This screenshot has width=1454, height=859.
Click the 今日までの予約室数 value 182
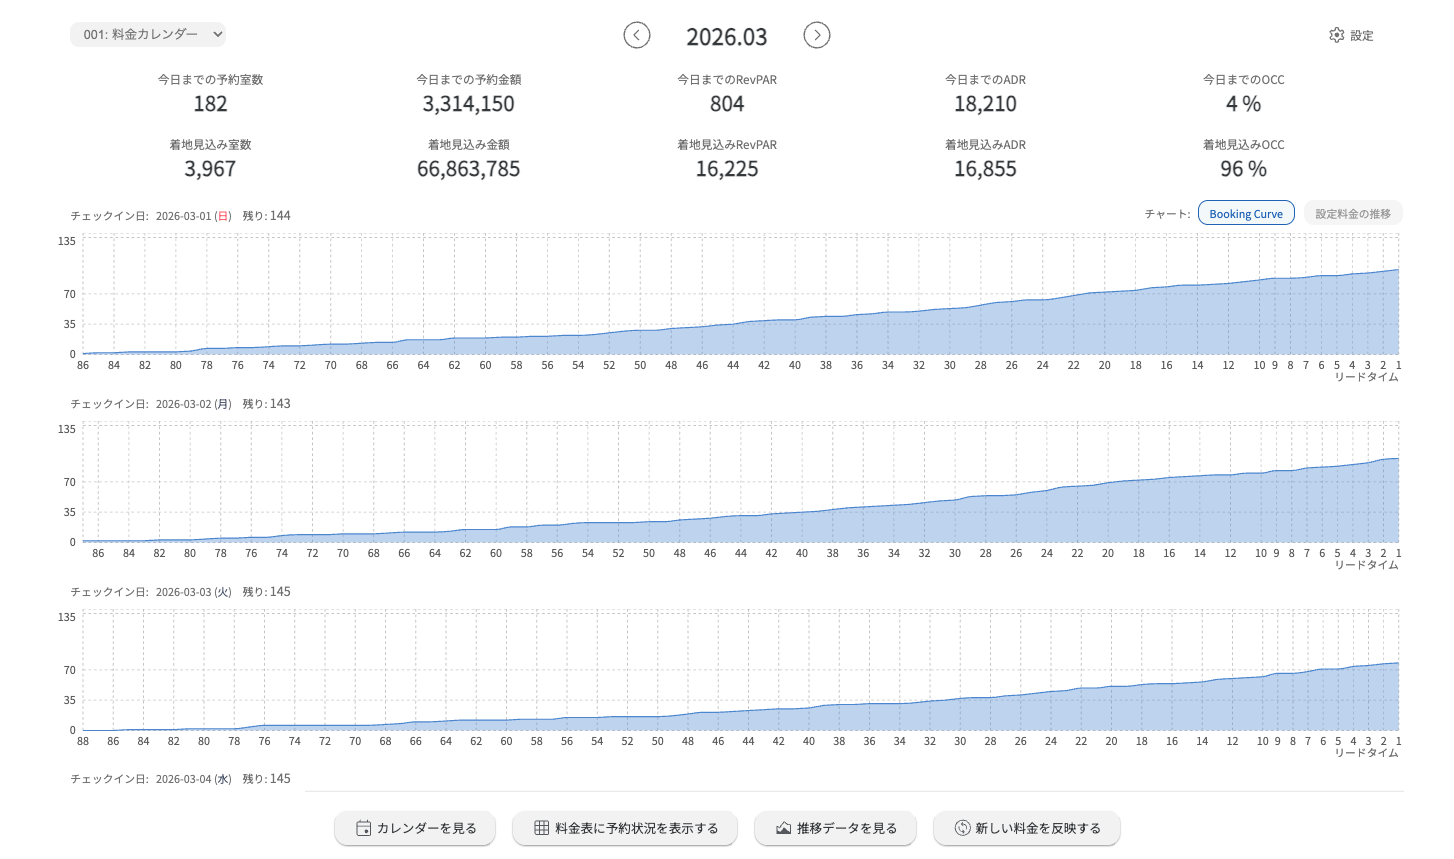210,104
